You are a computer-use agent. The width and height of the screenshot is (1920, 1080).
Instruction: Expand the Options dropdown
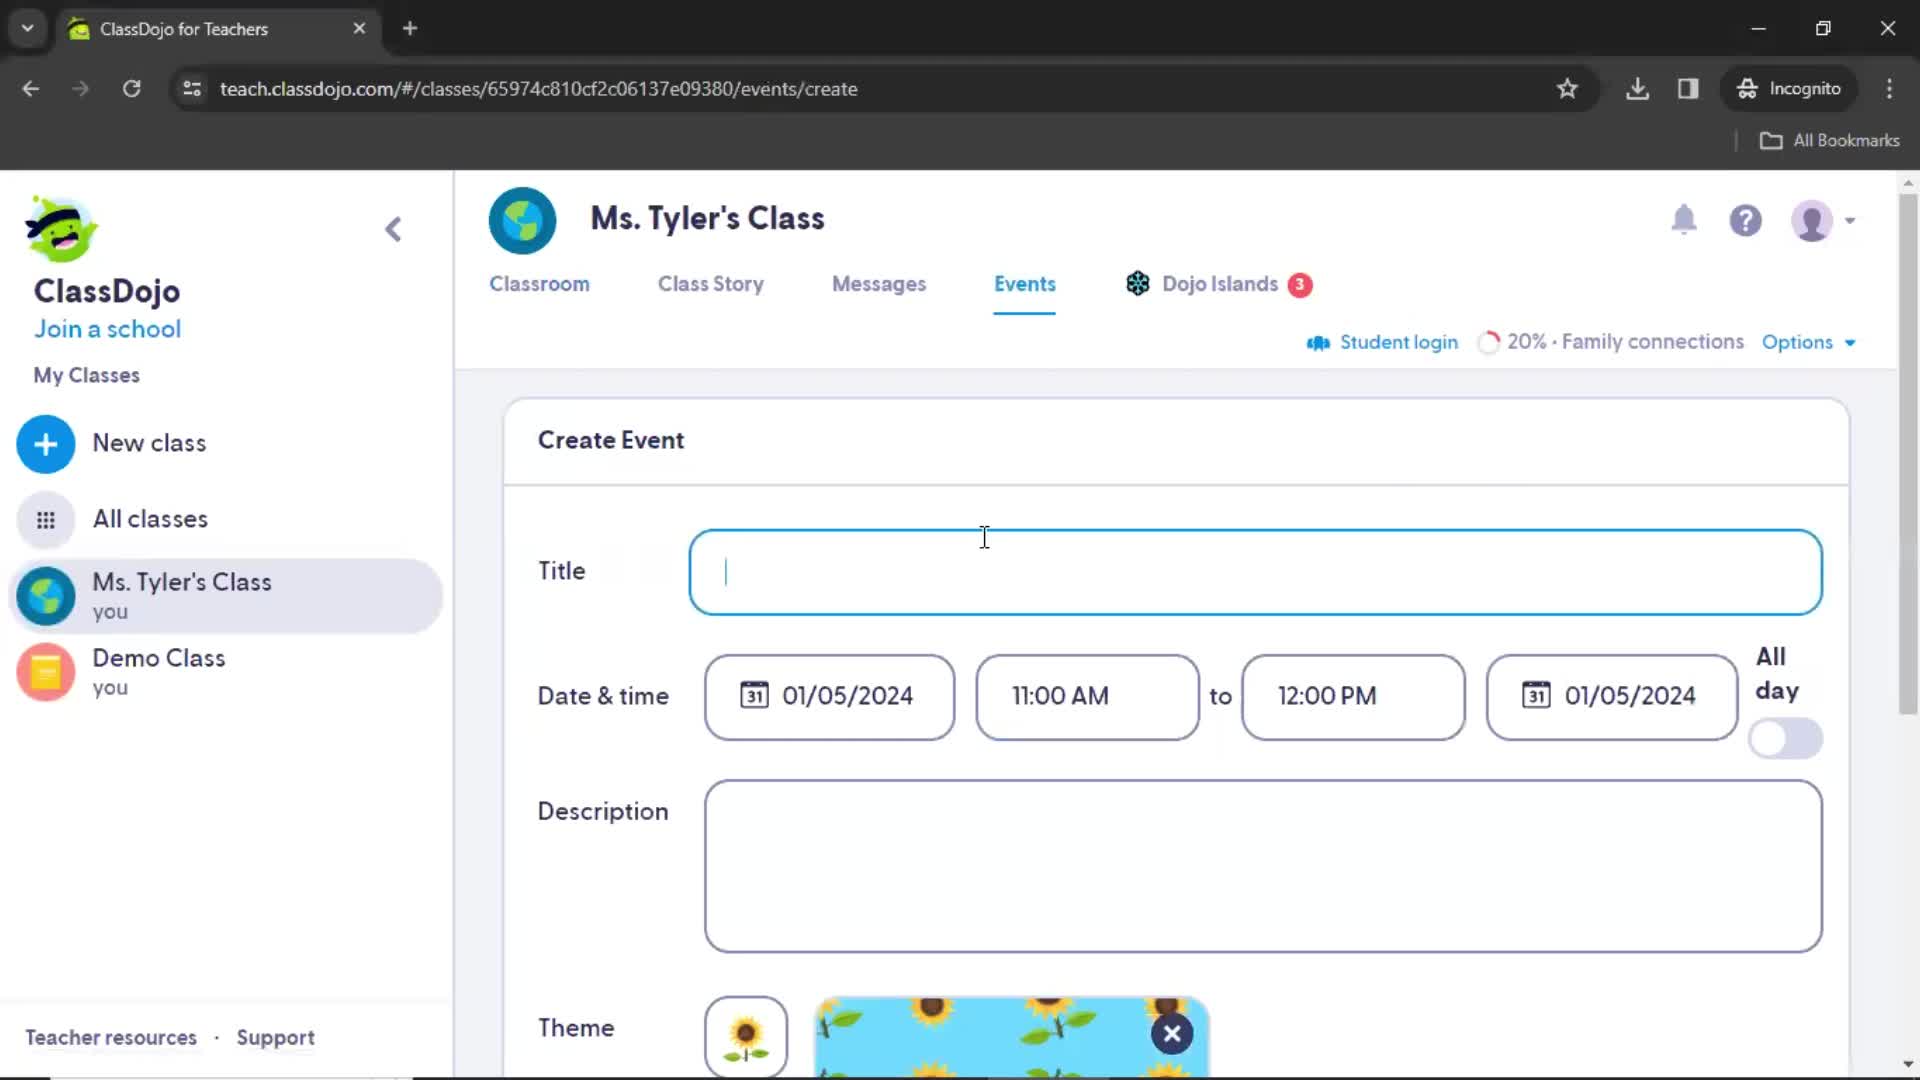tap(1808, 343)
